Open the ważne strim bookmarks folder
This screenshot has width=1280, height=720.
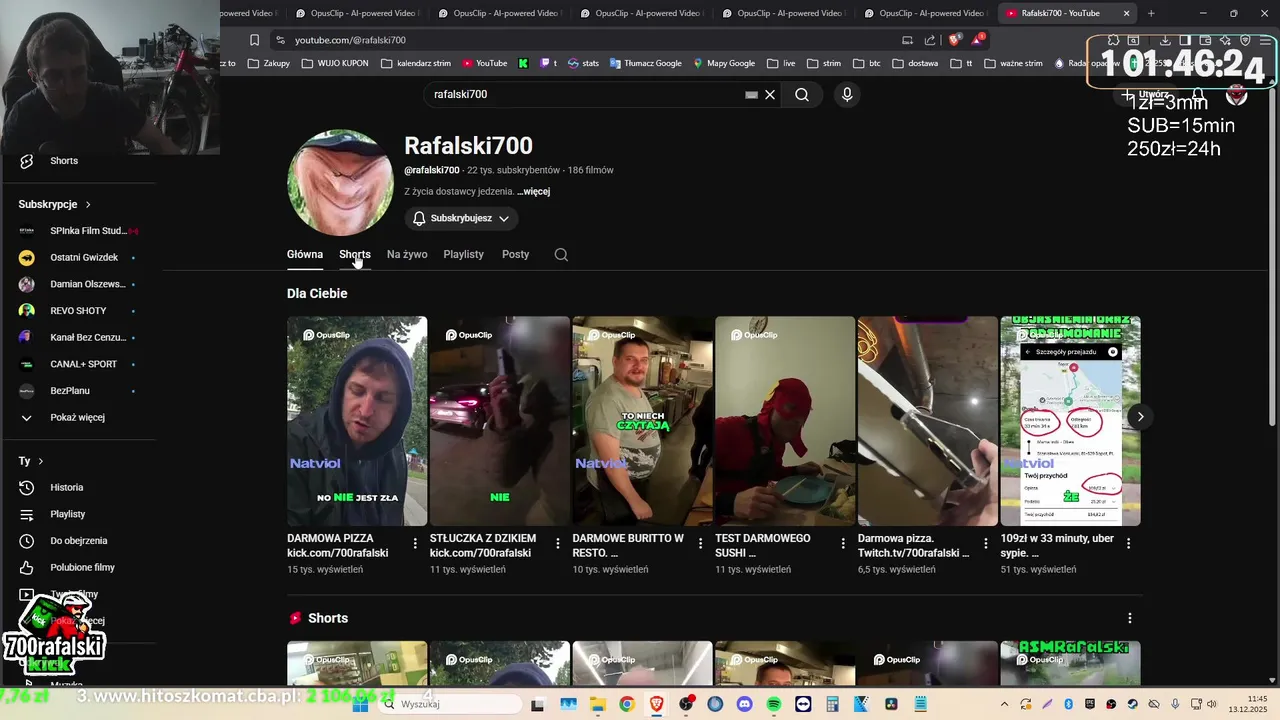[1013, 63]
